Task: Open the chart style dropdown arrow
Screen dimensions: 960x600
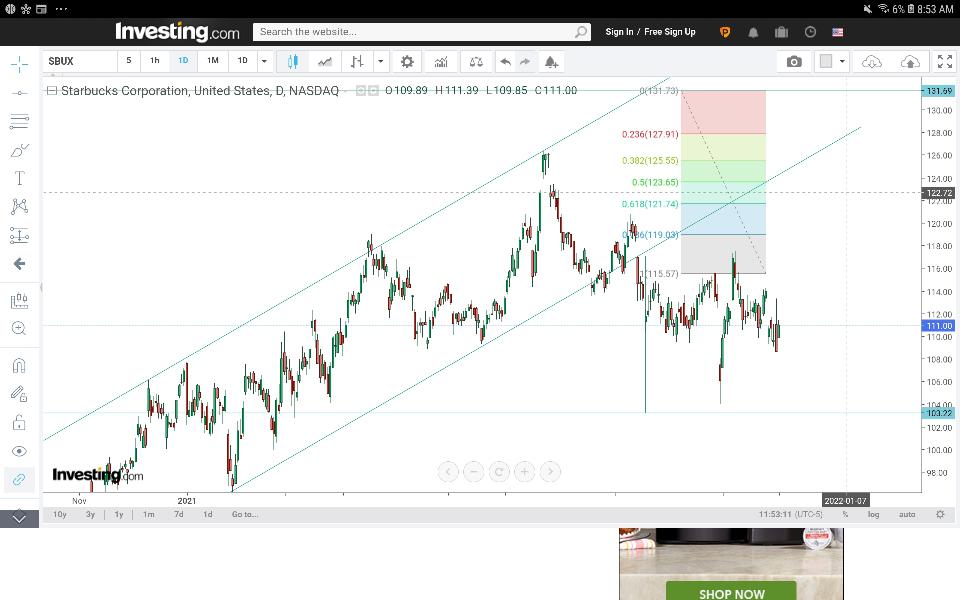Action: click(380, 61)
